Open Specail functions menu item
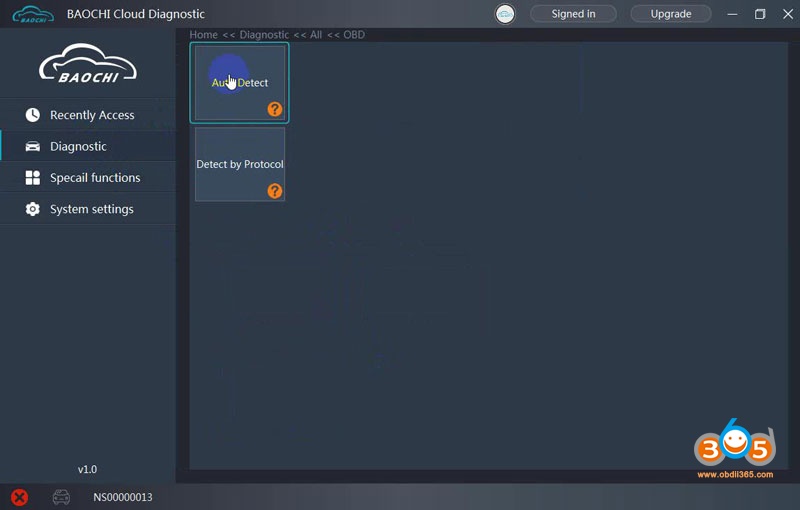This screenshot has height=510, width=800. tap(88, 177)
